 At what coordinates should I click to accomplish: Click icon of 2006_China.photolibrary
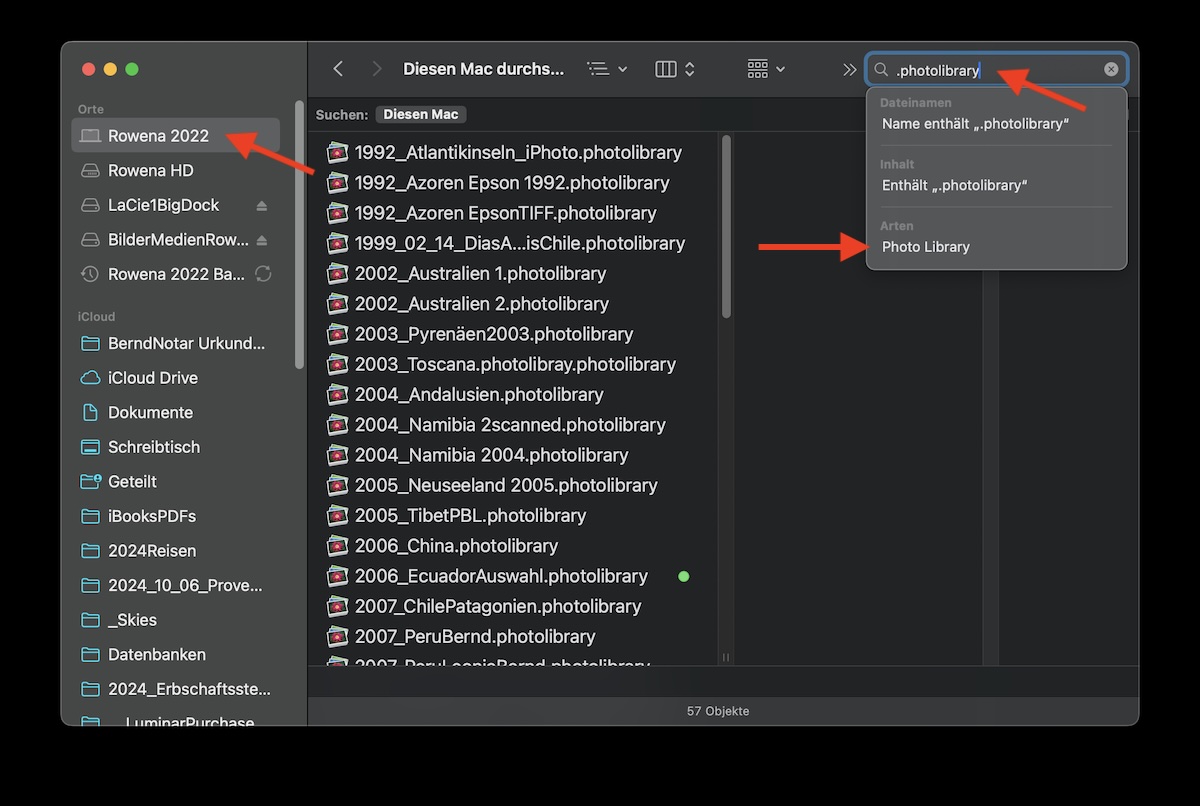pos(338,546)
